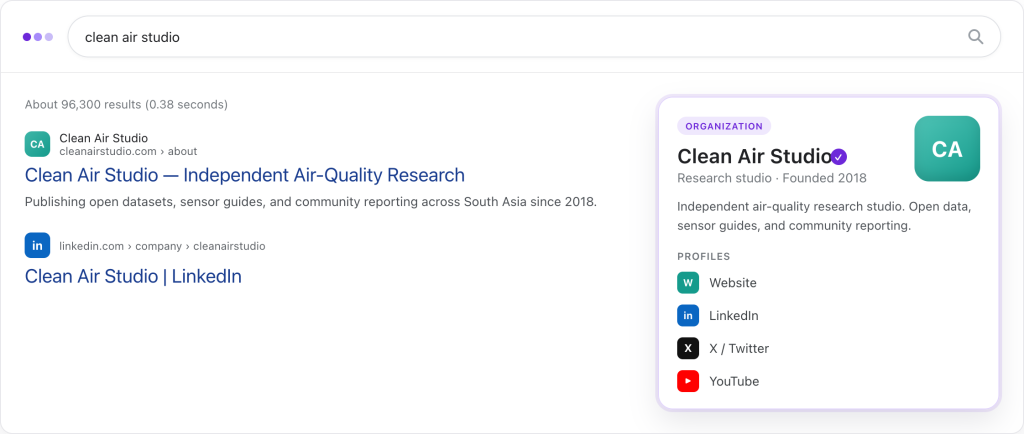Click the knowledge panel description text
Viewport: 1024px width, 434px height.
[825, 217]
